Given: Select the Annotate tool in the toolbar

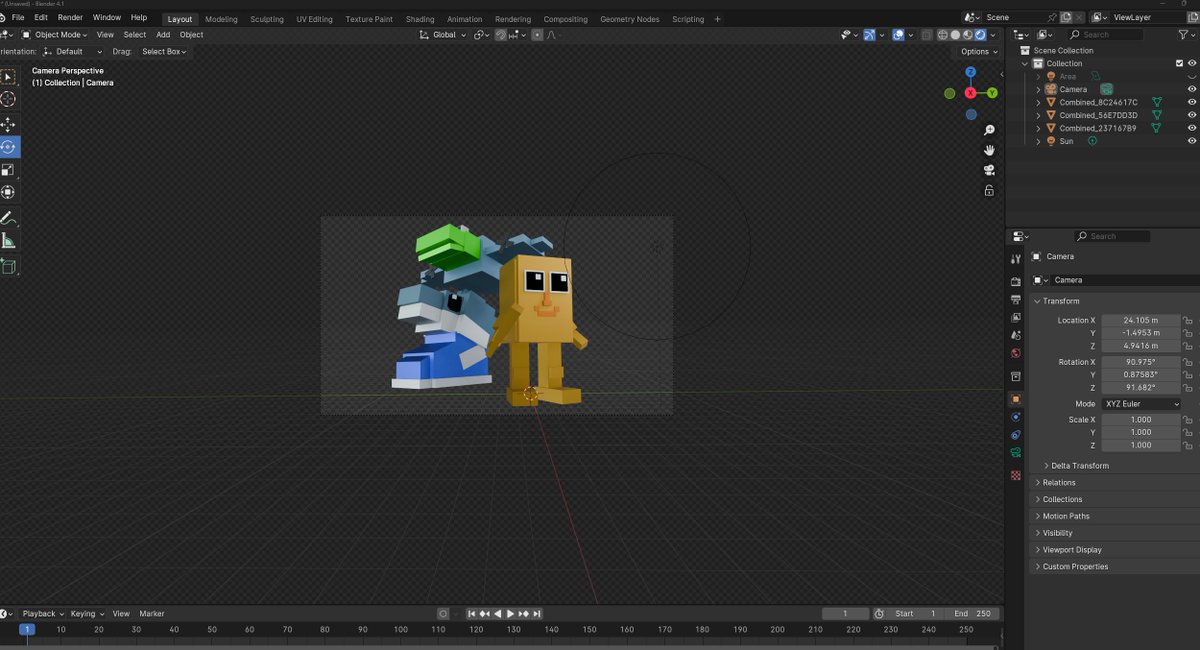Looking at the screenshot, I should pyautogui.click(x=8, y=218).
